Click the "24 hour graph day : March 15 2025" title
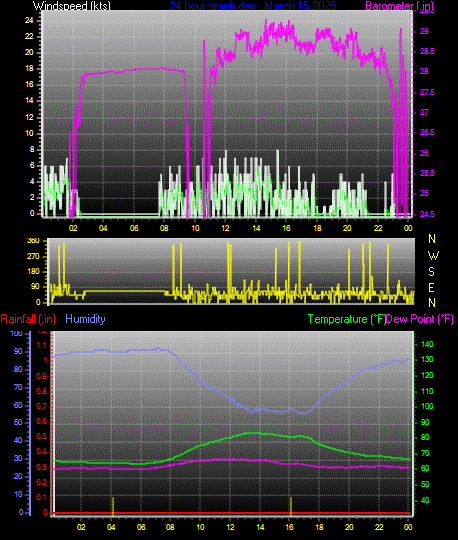This screenshot has height=540, width=458. [x=253, y=6]
